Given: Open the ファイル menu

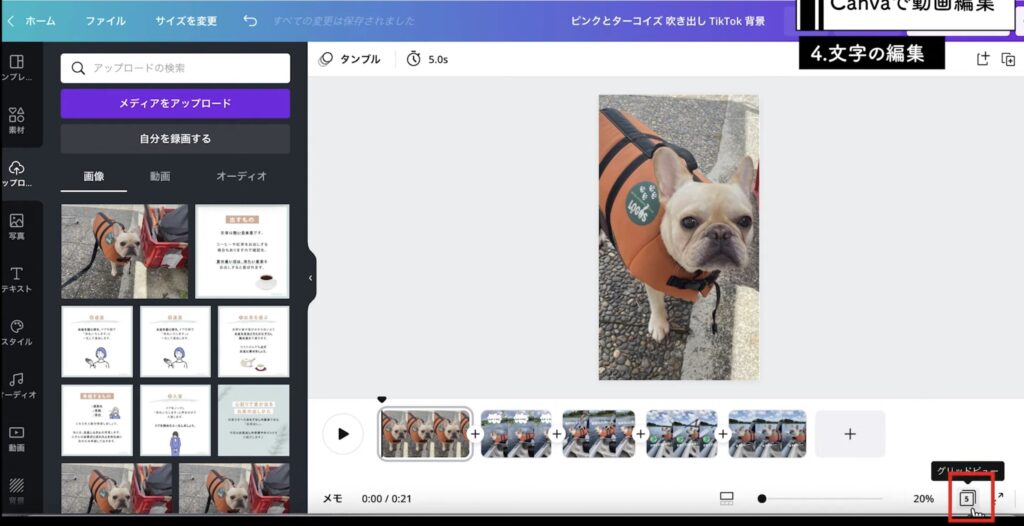Looking at the screenshot, I should (105, 21).
